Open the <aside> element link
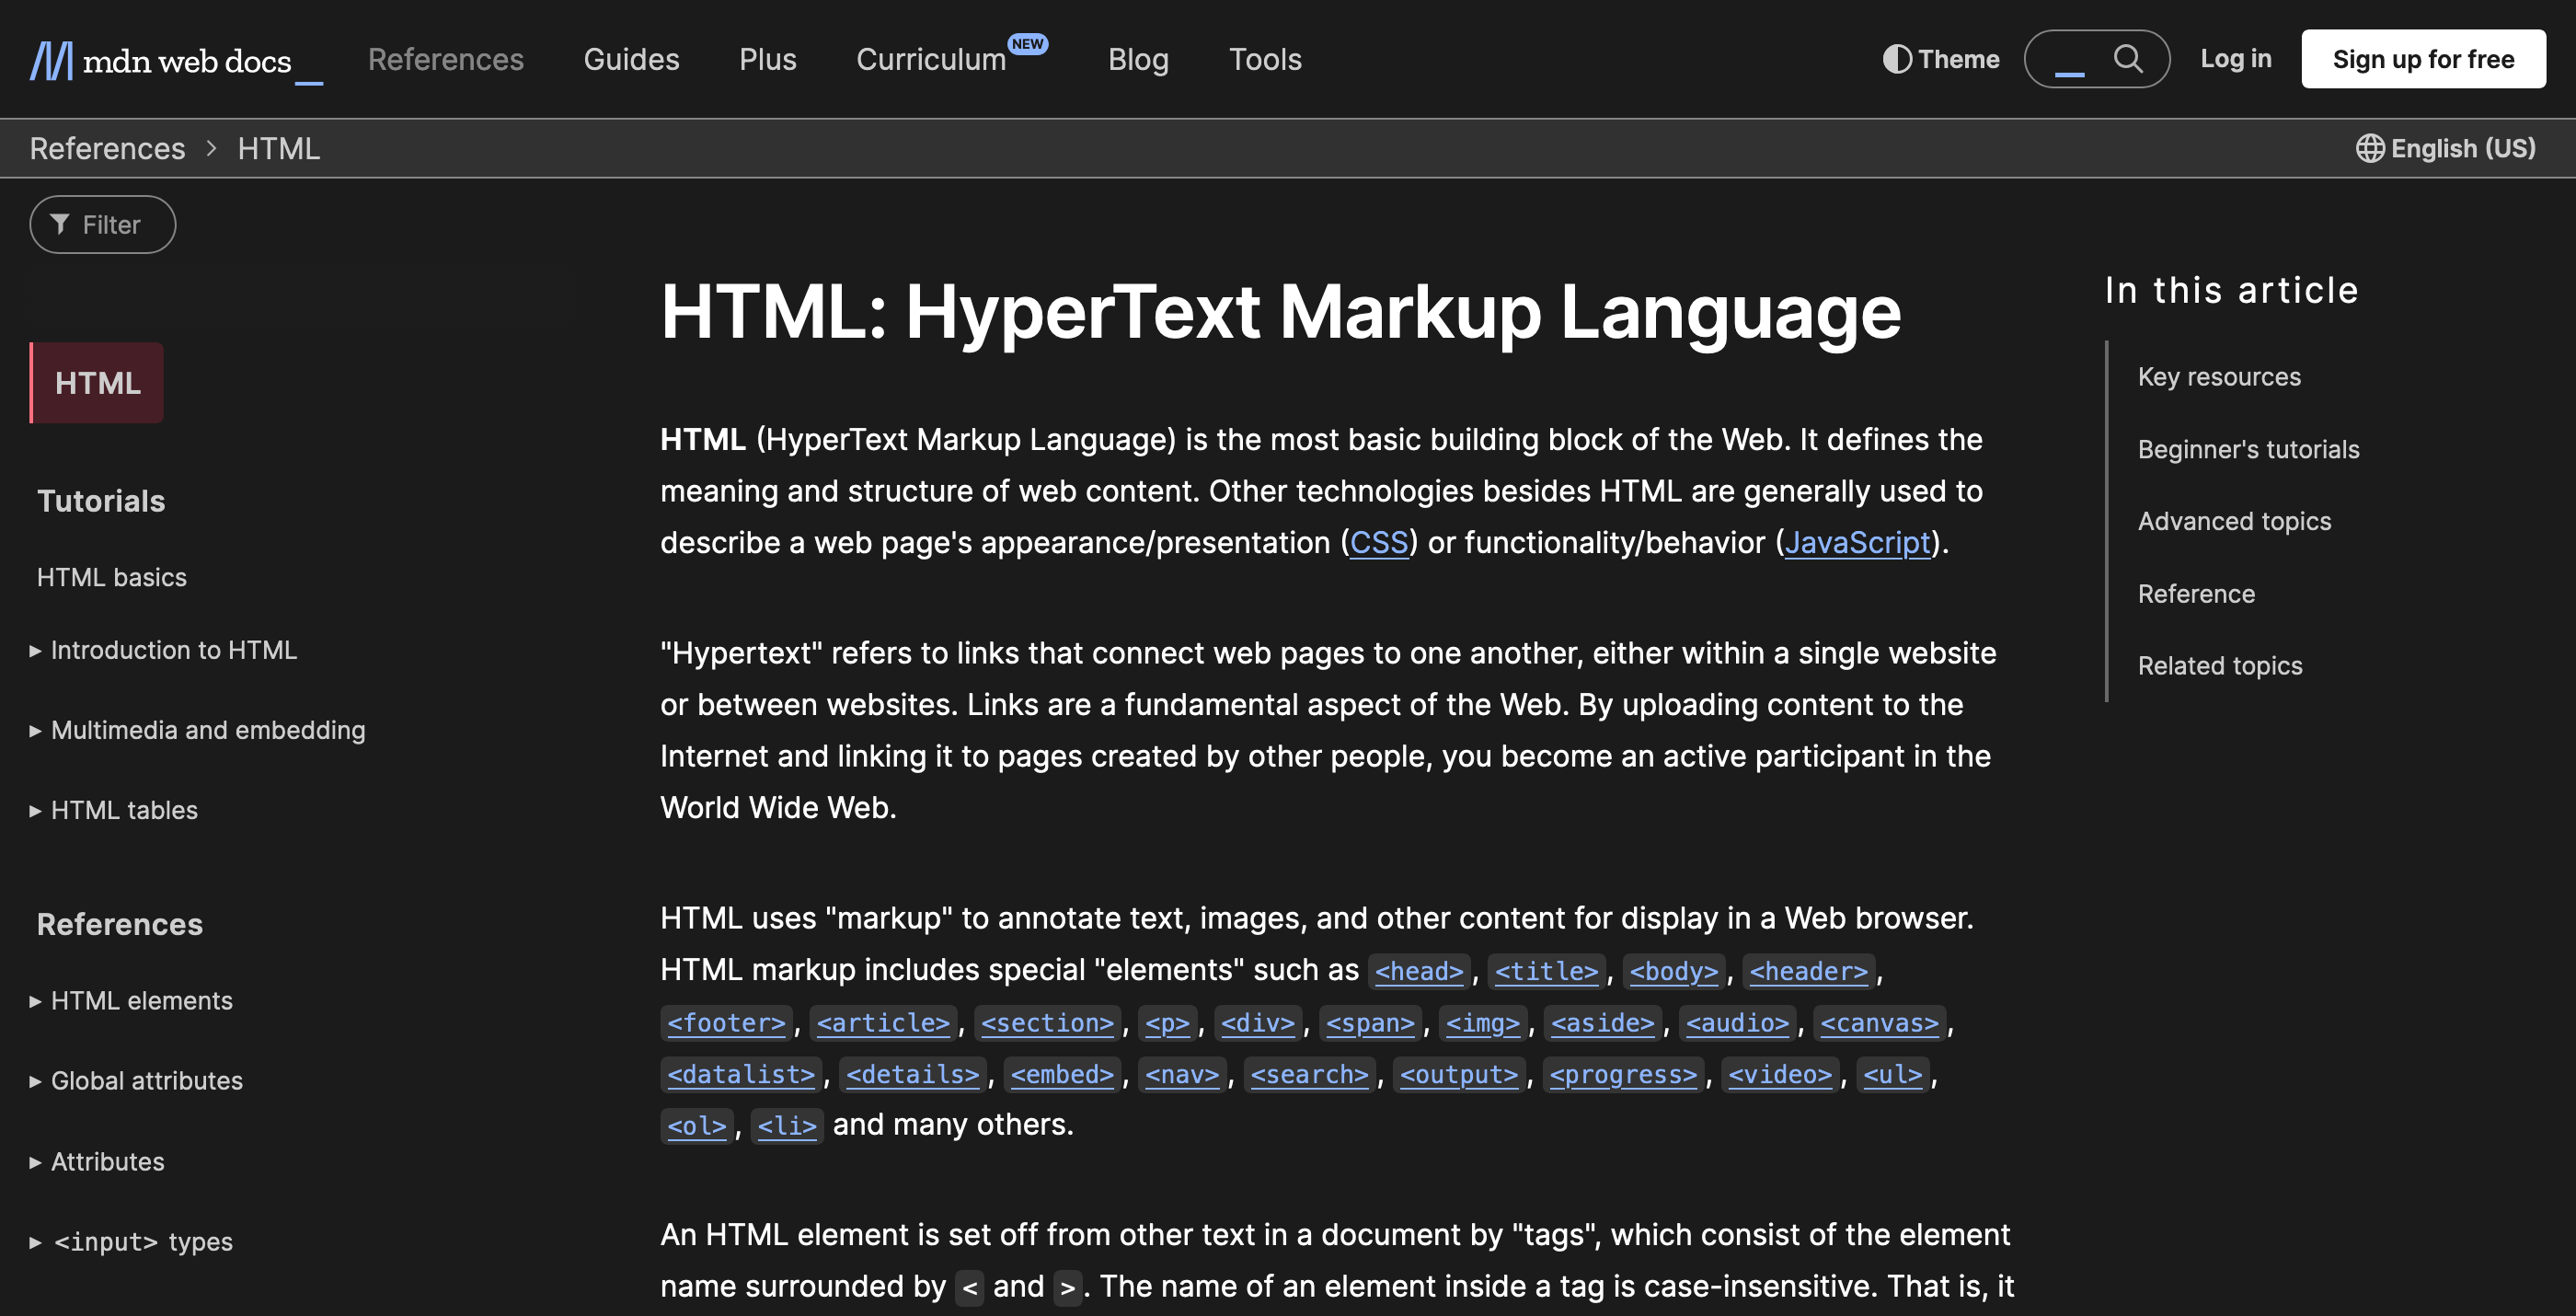This screenshot has width=2576, height=1316. [1603, 1023]
